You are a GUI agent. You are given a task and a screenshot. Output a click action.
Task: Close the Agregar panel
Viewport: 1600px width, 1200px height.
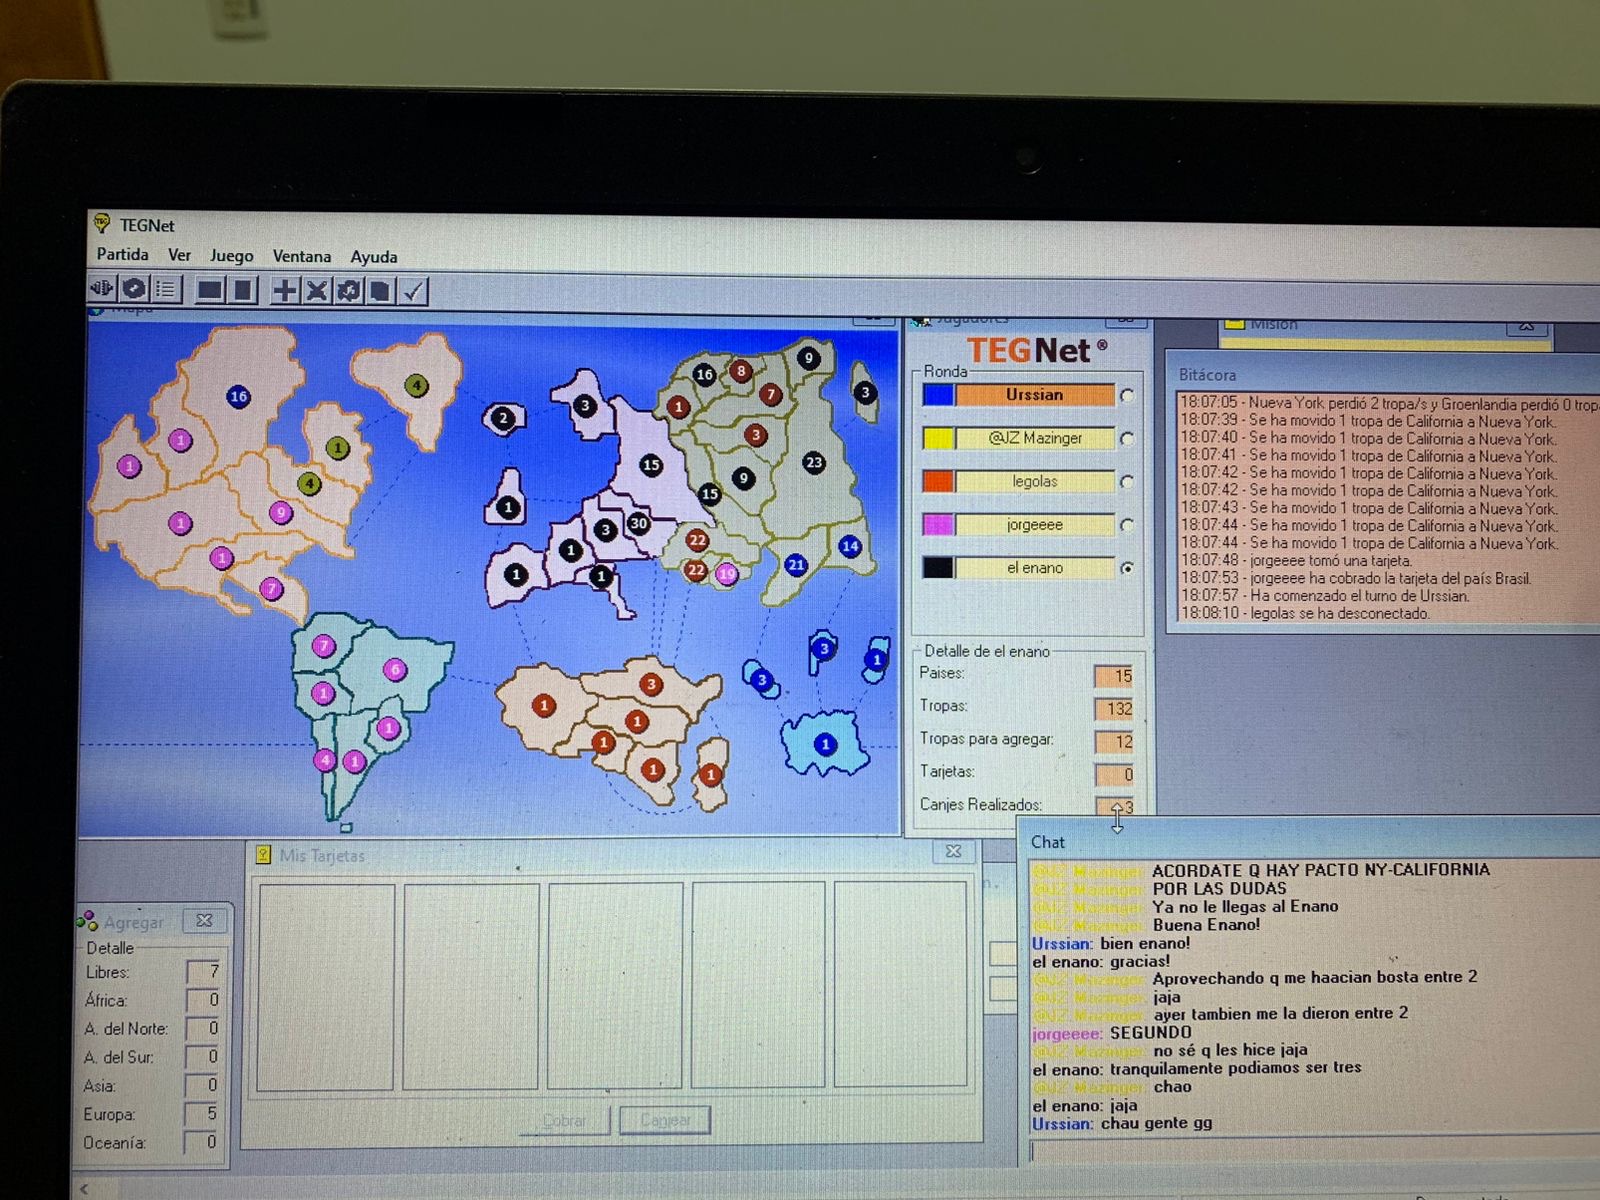tap(204, 921)
